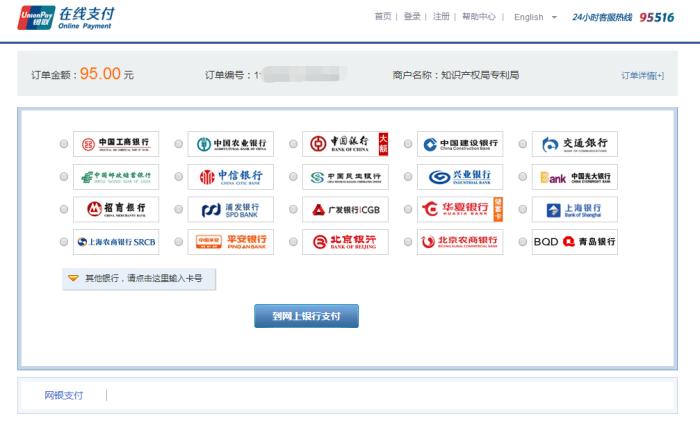Select the radio button for 平安银行
Screen dimensions: 700x421
(x=179, y=242)
